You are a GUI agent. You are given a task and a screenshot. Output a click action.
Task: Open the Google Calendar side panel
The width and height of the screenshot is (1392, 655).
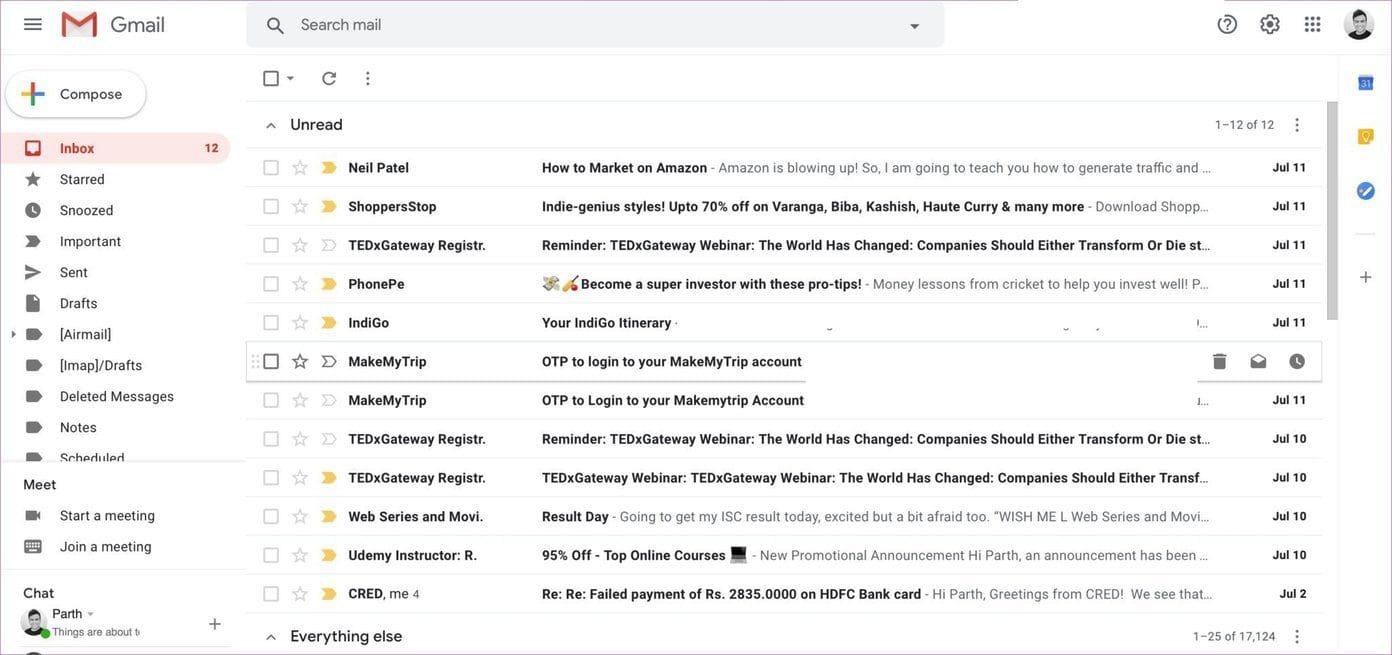[x=1365, y=83]
